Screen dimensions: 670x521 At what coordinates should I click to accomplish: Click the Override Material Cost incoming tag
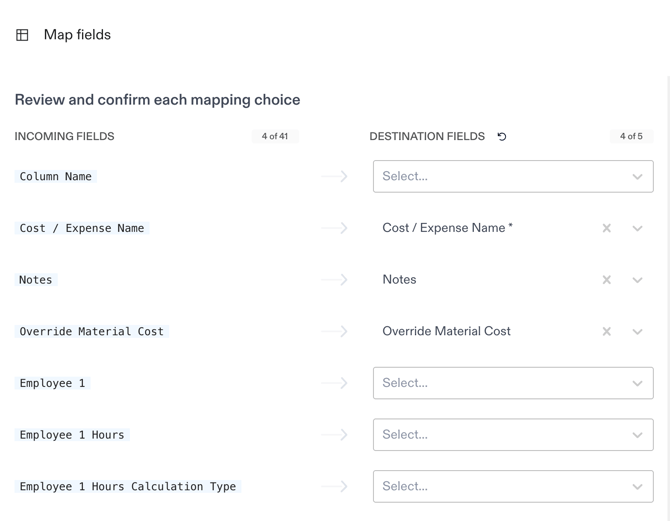pos(91,331)
